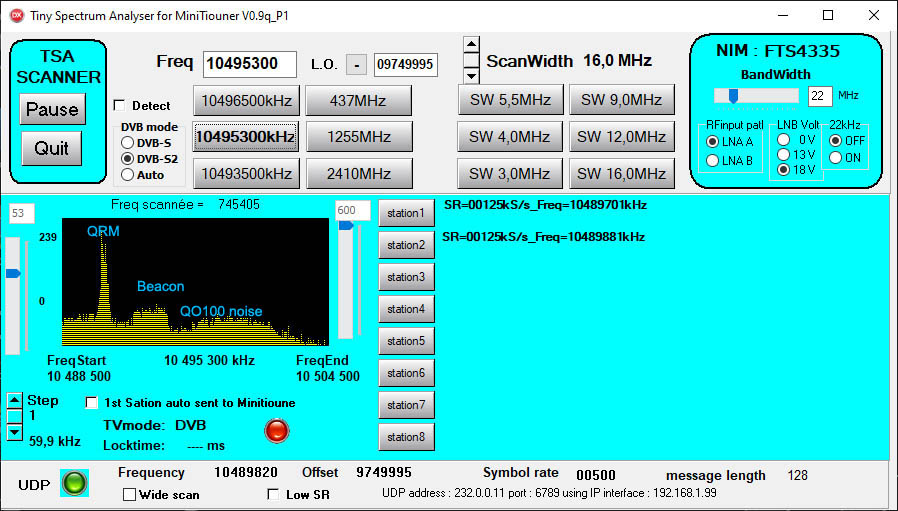The height and width of the screenshot is (511, 898).
Task: Select the SW 9,0MHz scan width
Action: (621, 100)
